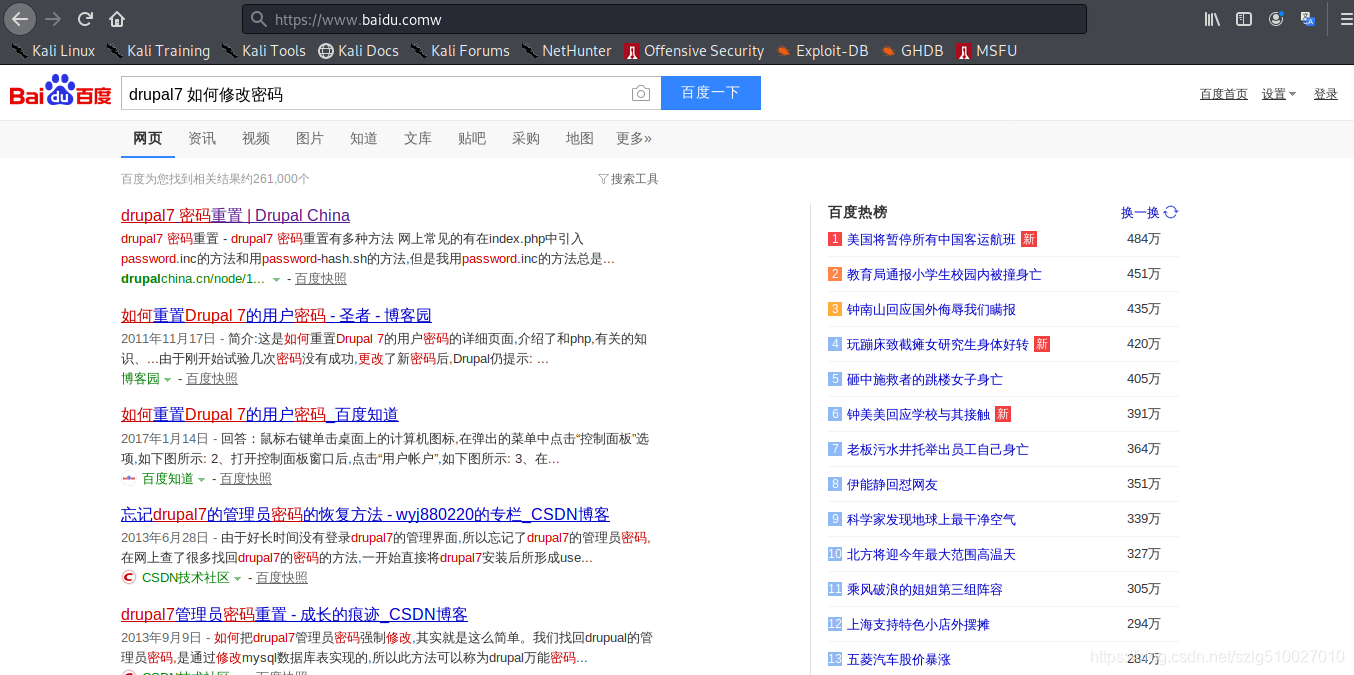Screen dimensions: 1354x675
Task: Expand the arrow next to first CSDN技术社区
Action: pyautogui.click(x=237, y=579)
